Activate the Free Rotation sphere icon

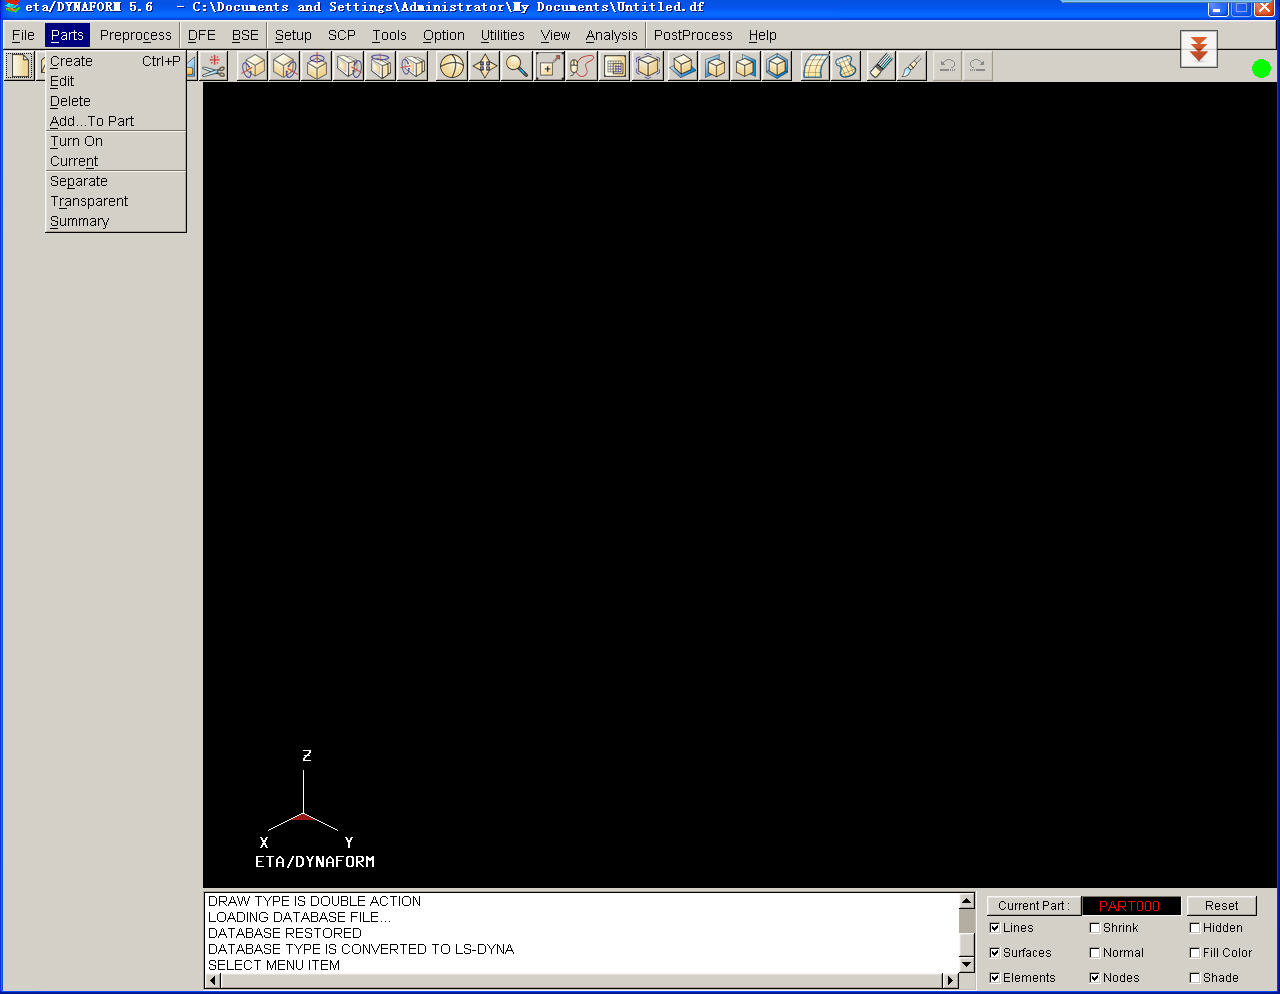(x=453, y=66)
